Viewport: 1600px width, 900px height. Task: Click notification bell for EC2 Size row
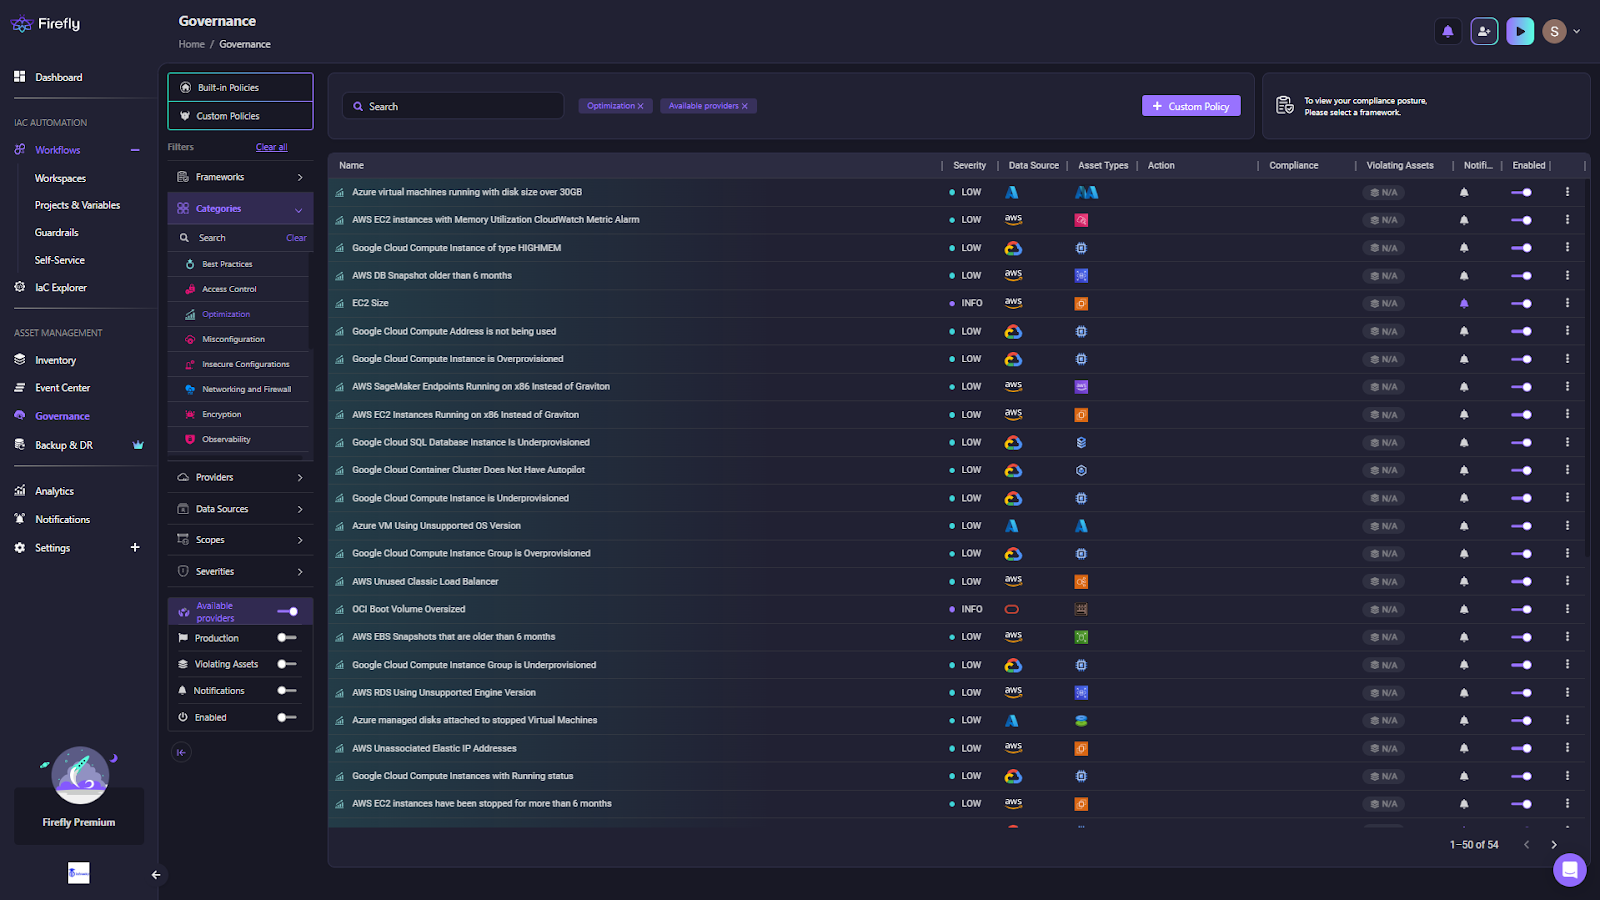click(1464, 303)
